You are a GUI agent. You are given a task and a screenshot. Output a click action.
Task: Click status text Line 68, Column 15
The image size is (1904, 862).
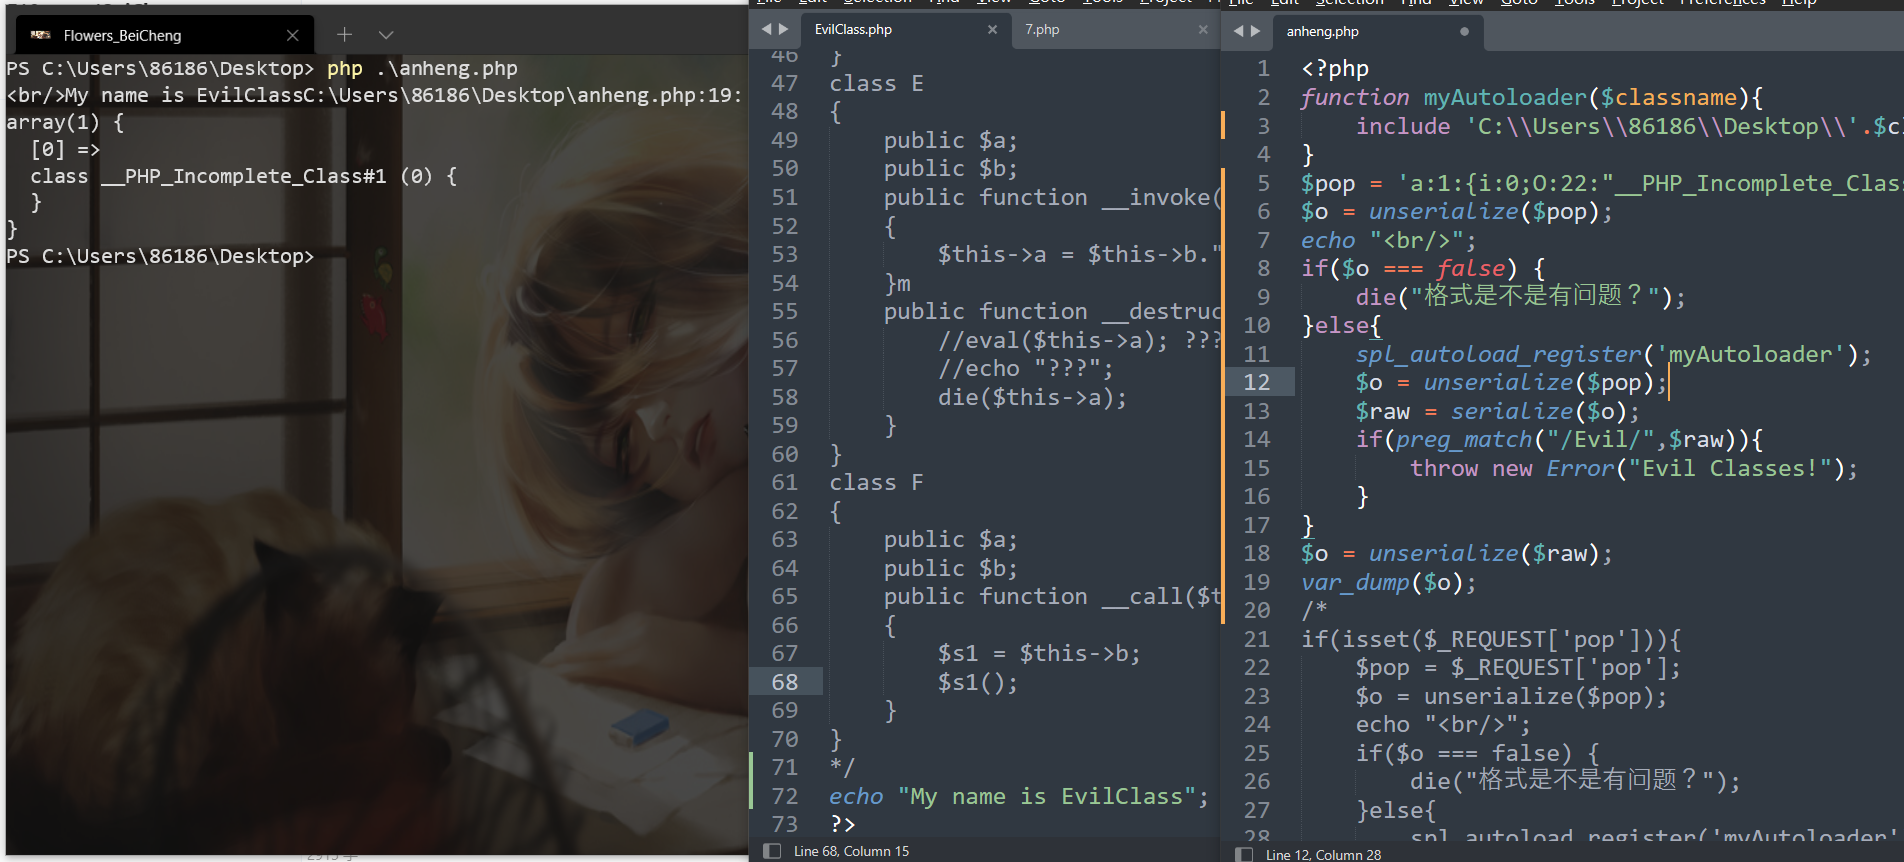coord(852,851)
